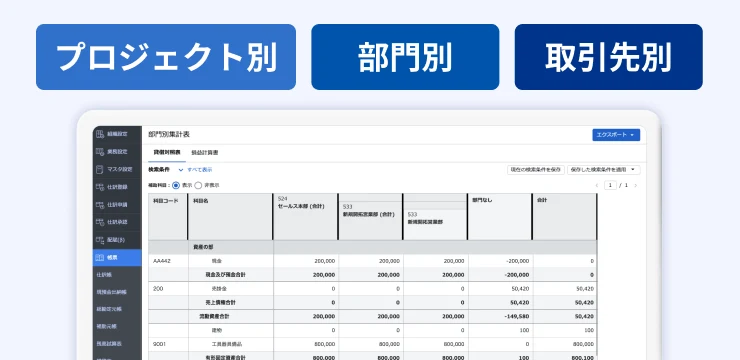Click 部門なし value 50,420 in 売掛金 row
This screenshot has width=740, height=360.
[x=521, y=289]
